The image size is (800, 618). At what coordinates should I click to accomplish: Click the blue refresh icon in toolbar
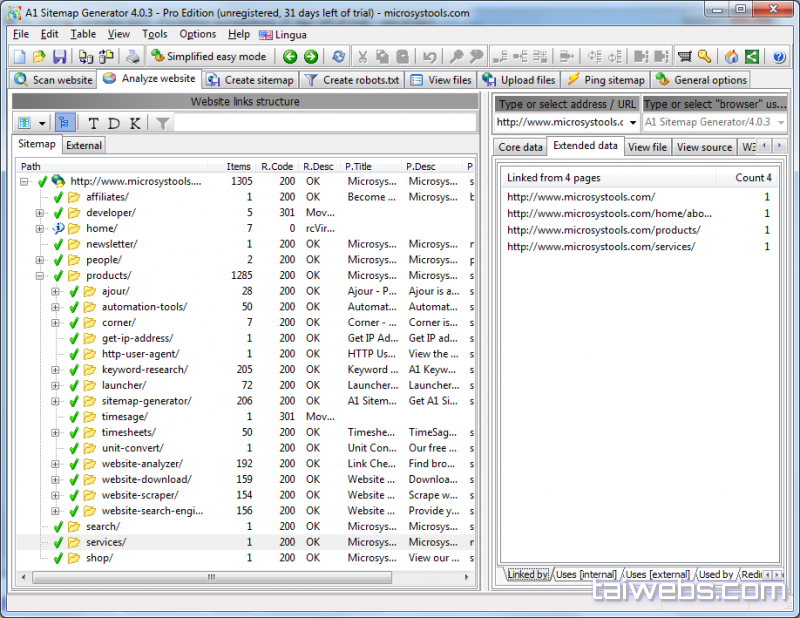(x=339, y=57)
